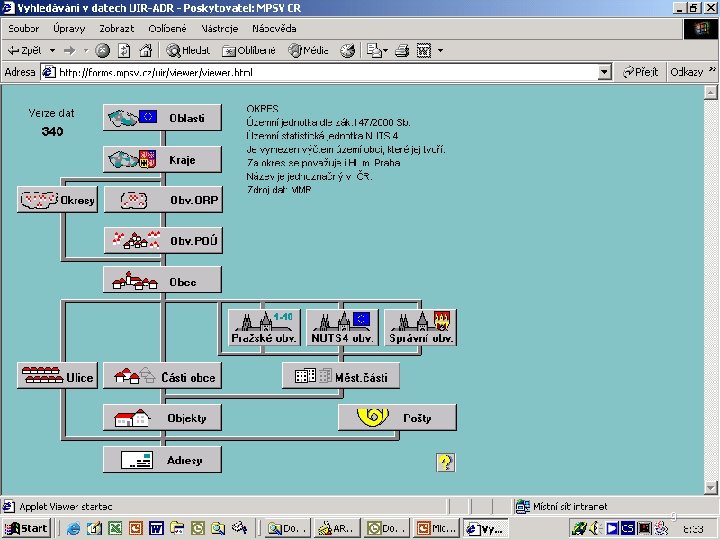Screen dimensions: 720x540
Task: Expand the Edit button dropdown arrow
Action: pos(440,51)
